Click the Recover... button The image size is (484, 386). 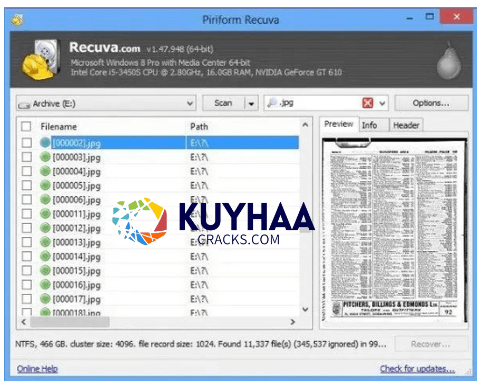[431, 344]
